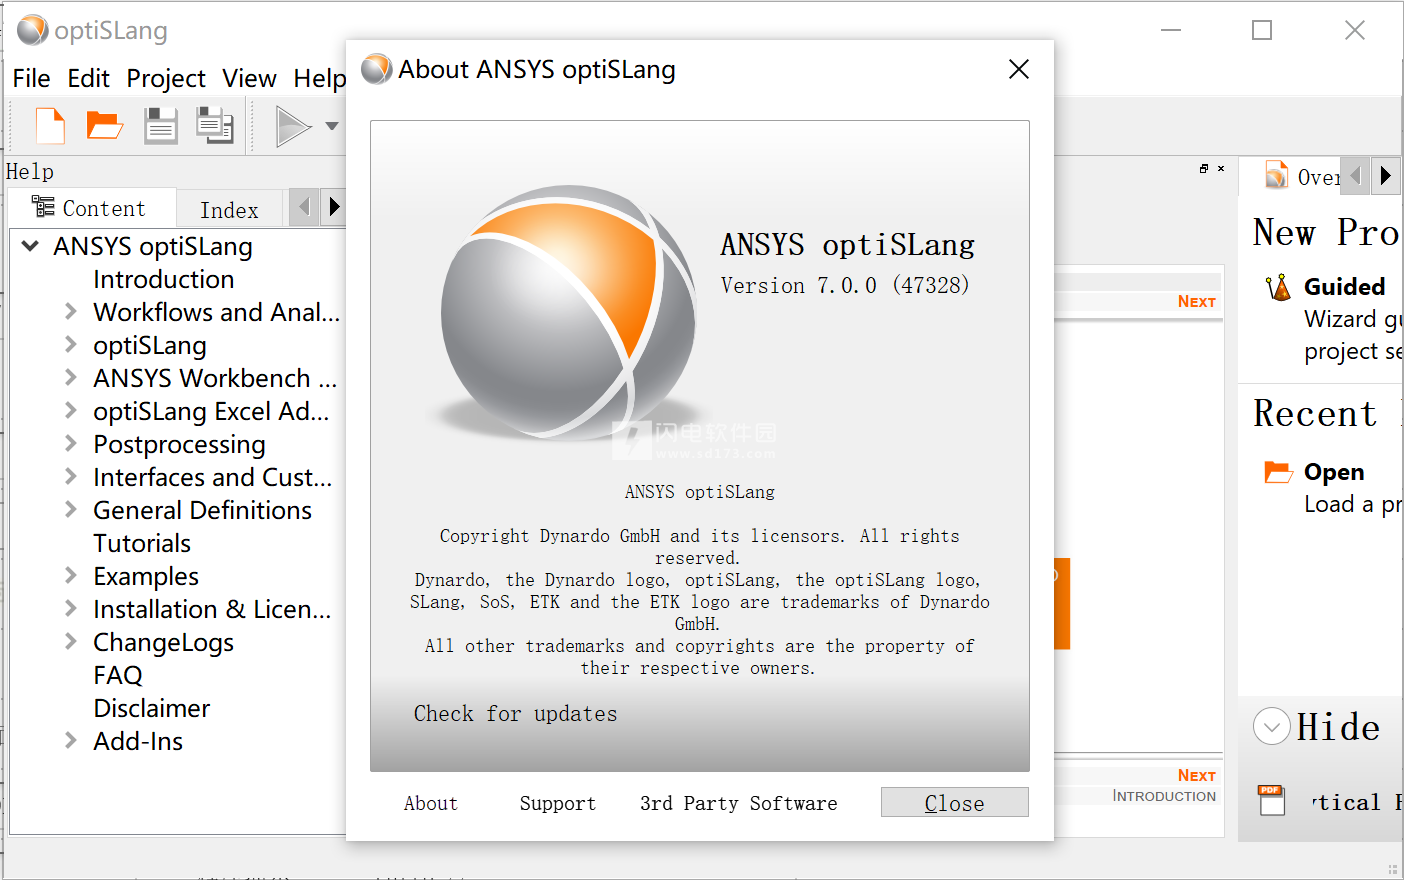Click the INTRODUCTION link
Viewport: 1404px width, 880px height.
pos(1164,796)
